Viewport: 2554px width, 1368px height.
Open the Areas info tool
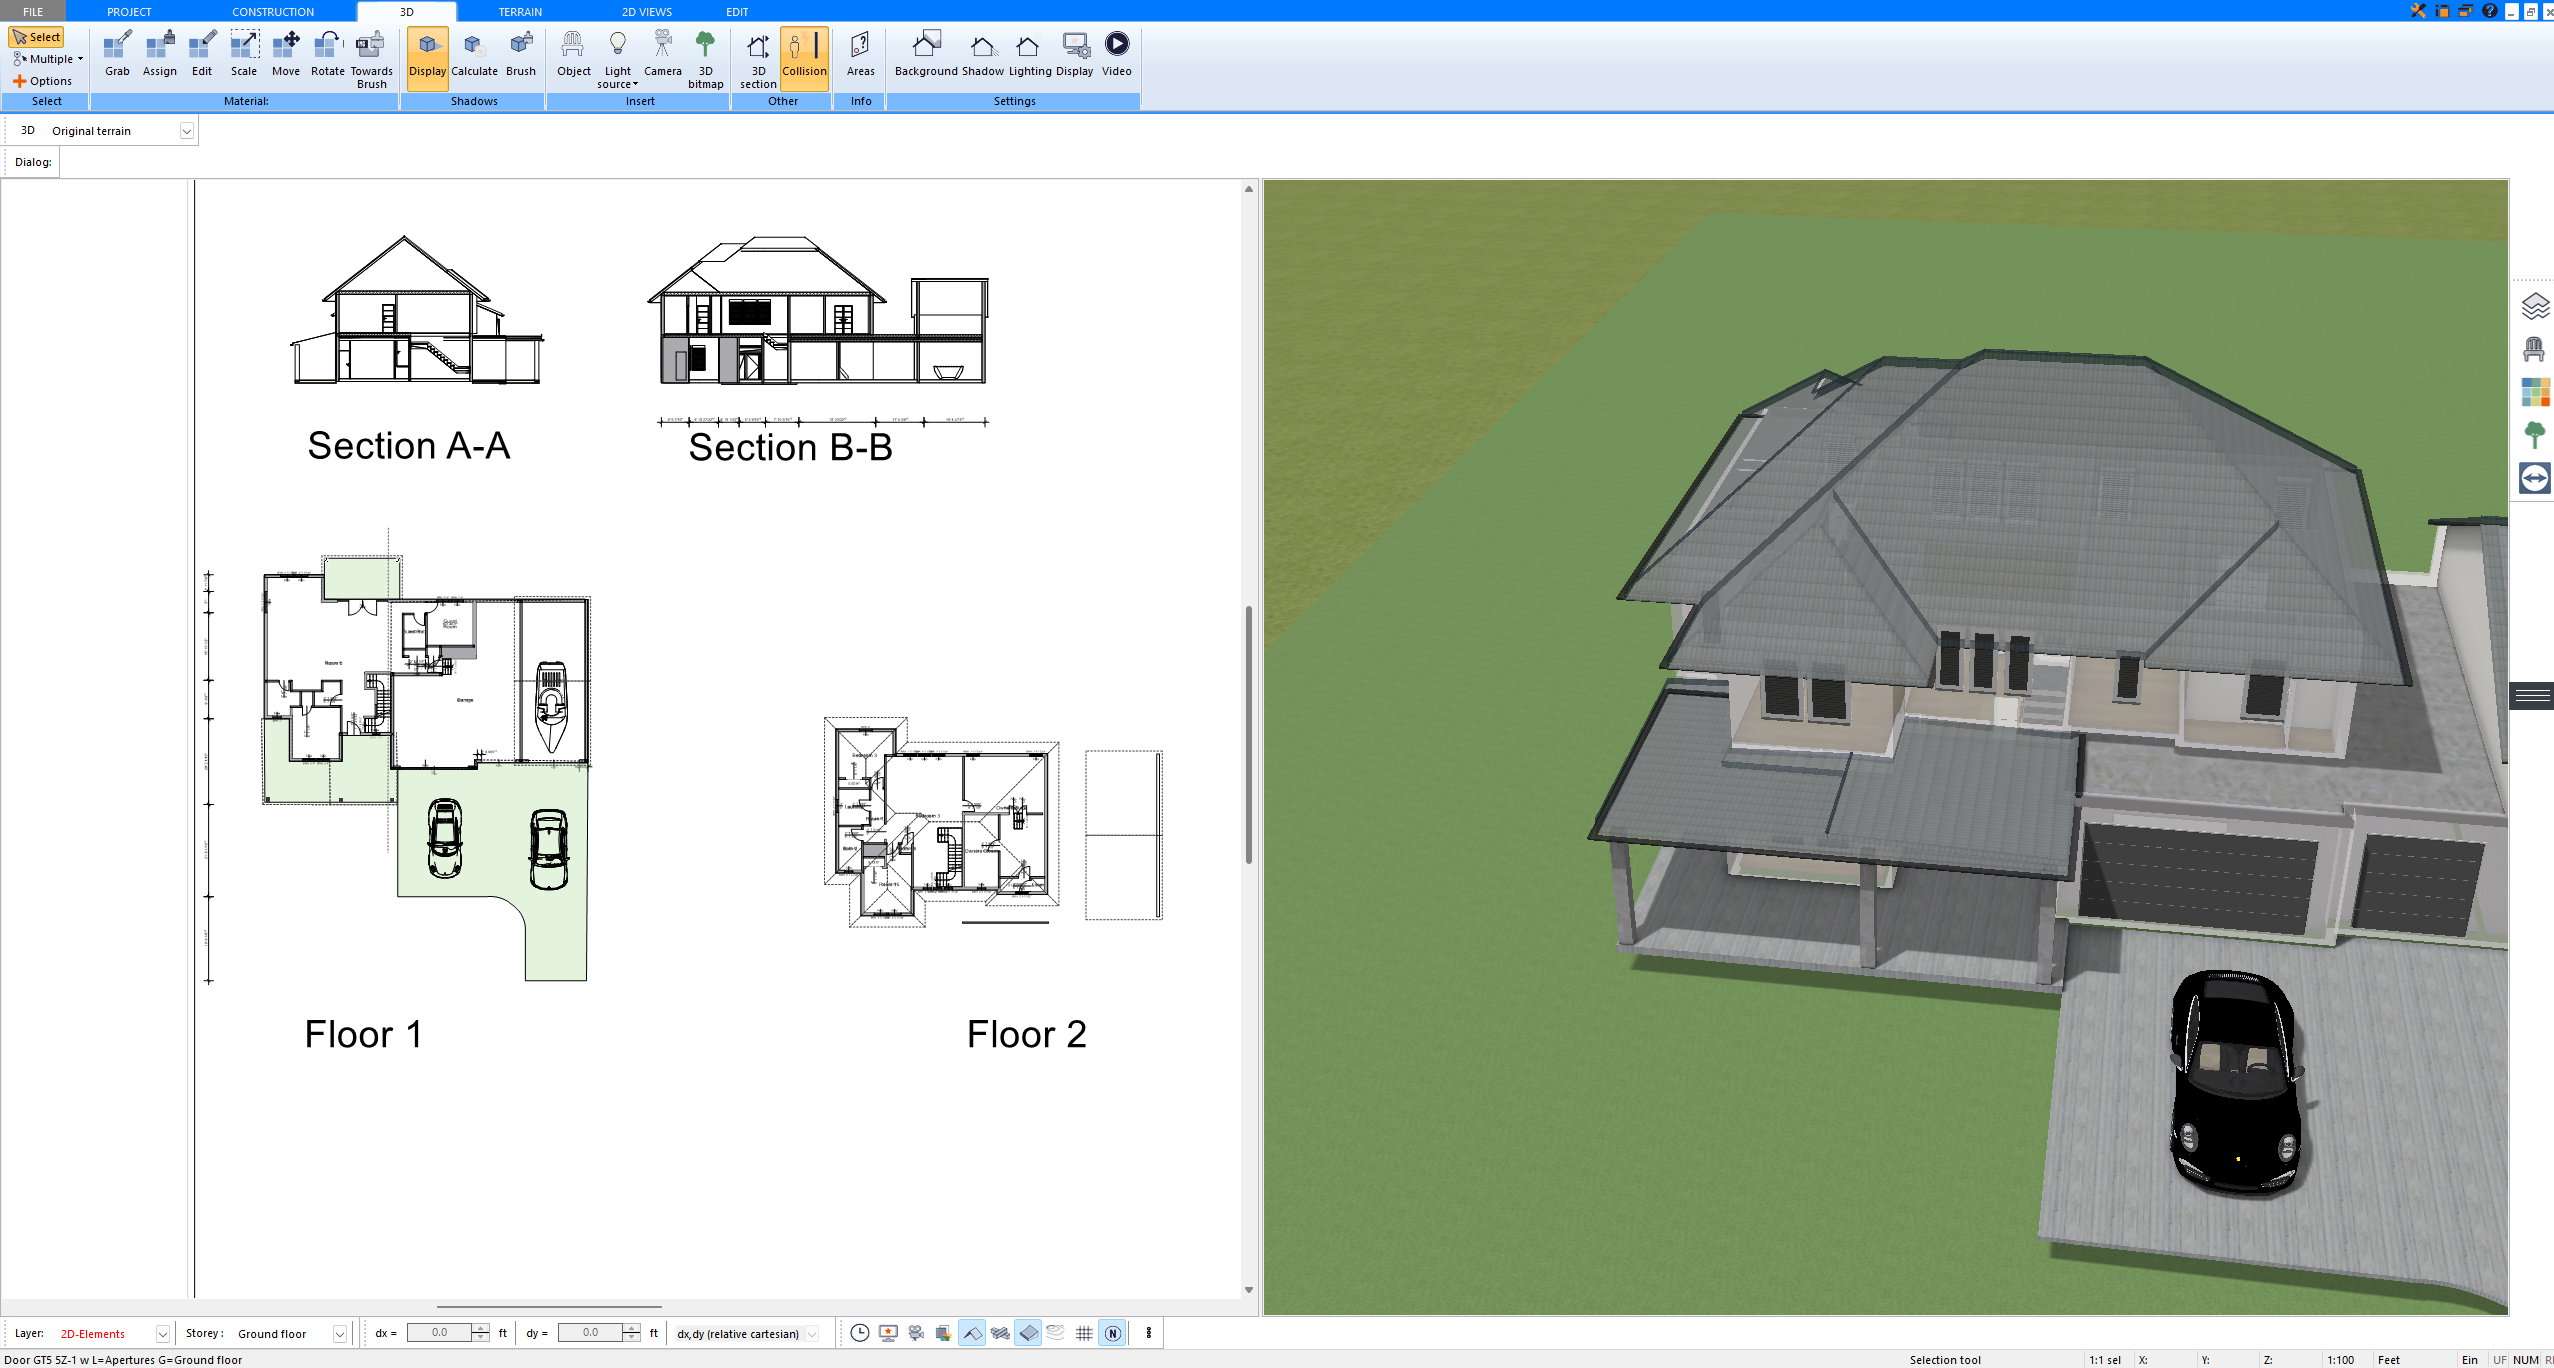pos(860,54)
